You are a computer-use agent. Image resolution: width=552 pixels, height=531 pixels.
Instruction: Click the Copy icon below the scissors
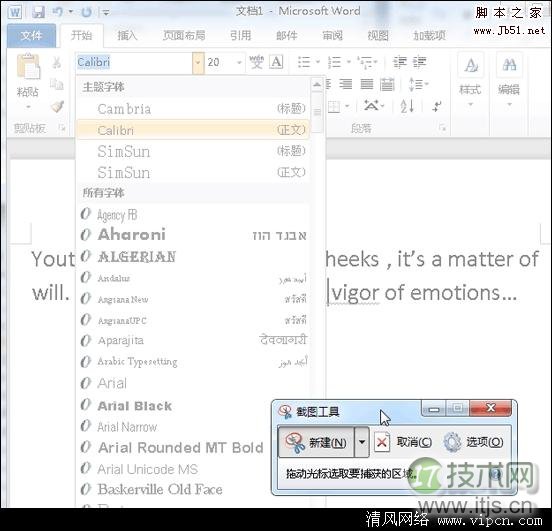point(56,84)
